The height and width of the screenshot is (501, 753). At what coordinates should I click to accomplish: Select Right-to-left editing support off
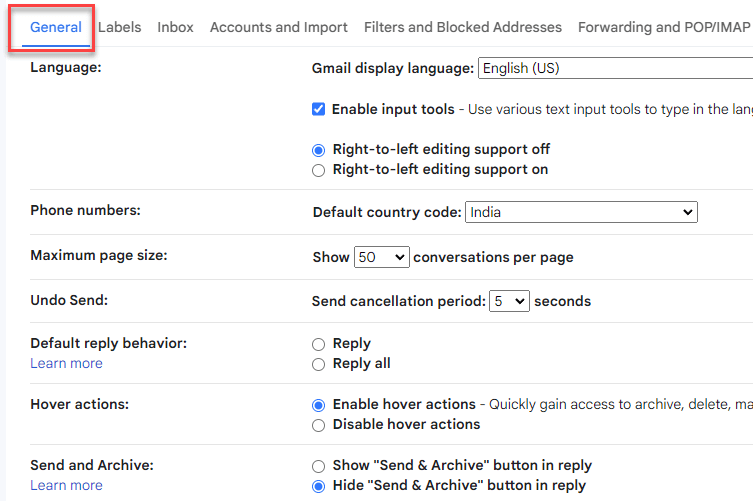pos(319,150)
